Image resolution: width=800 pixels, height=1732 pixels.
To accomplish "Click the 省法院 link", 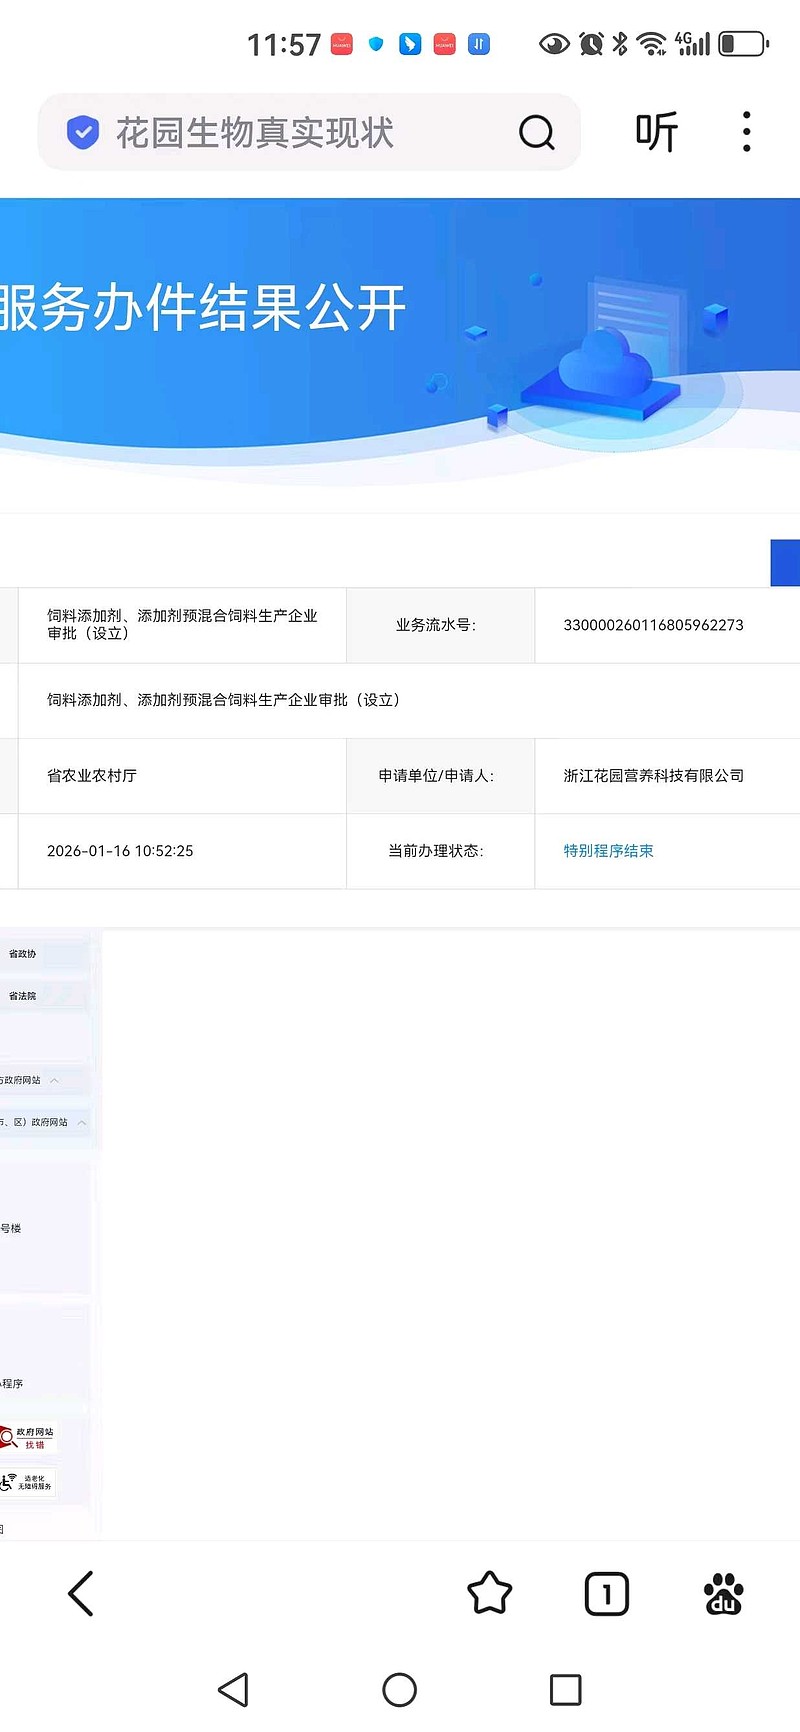I will [22, 996].
